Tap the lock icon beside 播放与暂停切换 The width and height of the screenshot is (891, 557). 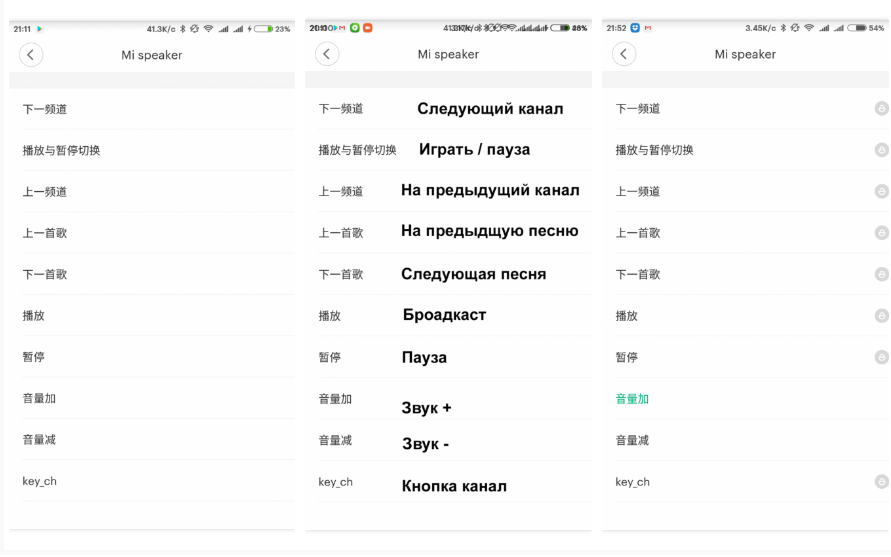(x=881, y=150)
